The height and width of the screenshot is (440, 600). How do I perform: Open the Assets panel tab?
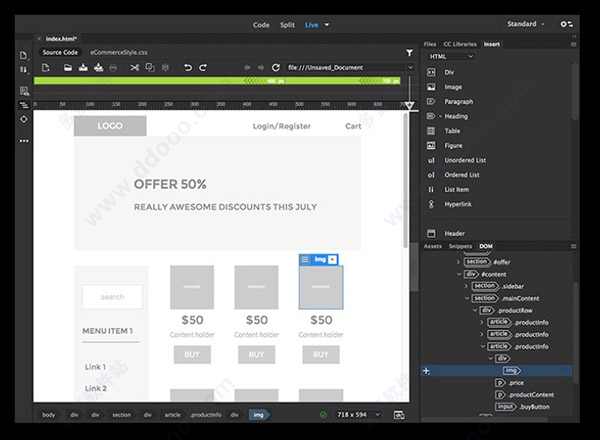click(432, 246)
